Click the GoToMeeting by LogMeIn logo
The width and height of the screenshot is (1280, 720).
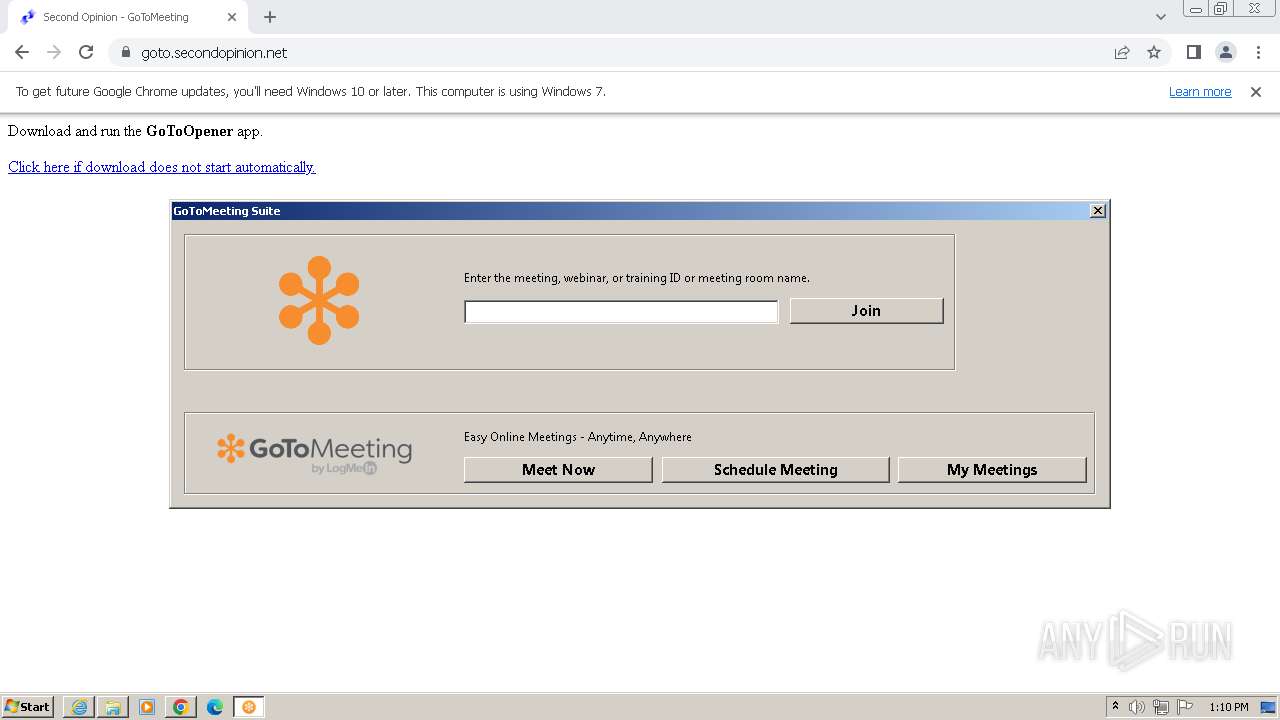pos(314,453)
